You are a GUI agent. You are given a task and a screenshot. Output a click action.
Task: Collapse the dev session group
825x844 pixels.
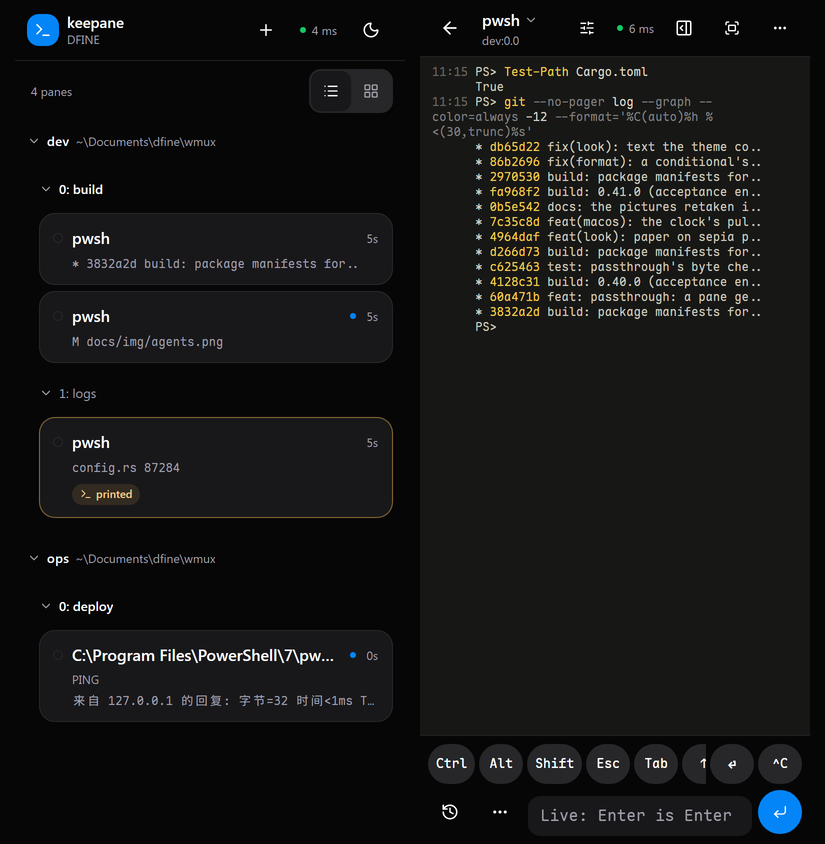34,142
